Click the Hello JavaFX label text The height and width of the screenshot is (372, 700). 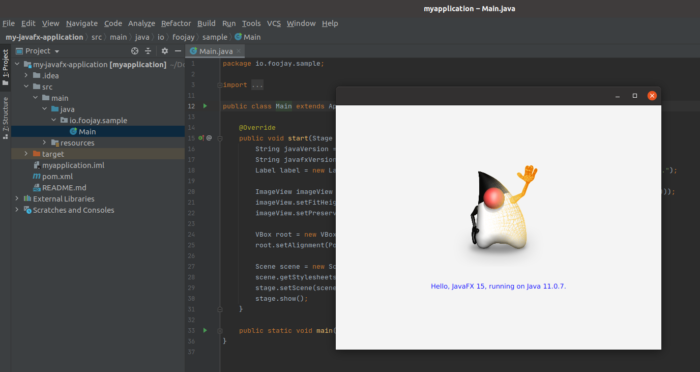tap(498, 286)
